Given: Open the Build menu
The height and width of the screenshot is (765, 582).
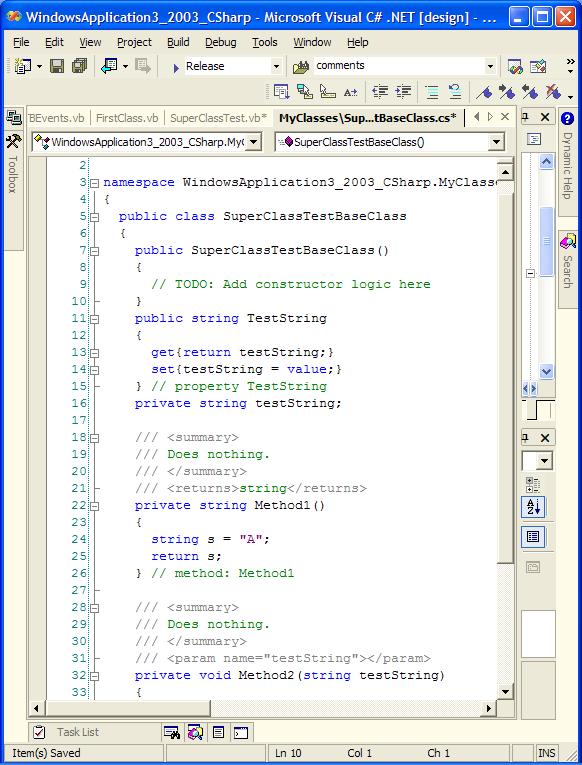Looking at the screenshot, I should click(178, 42).
